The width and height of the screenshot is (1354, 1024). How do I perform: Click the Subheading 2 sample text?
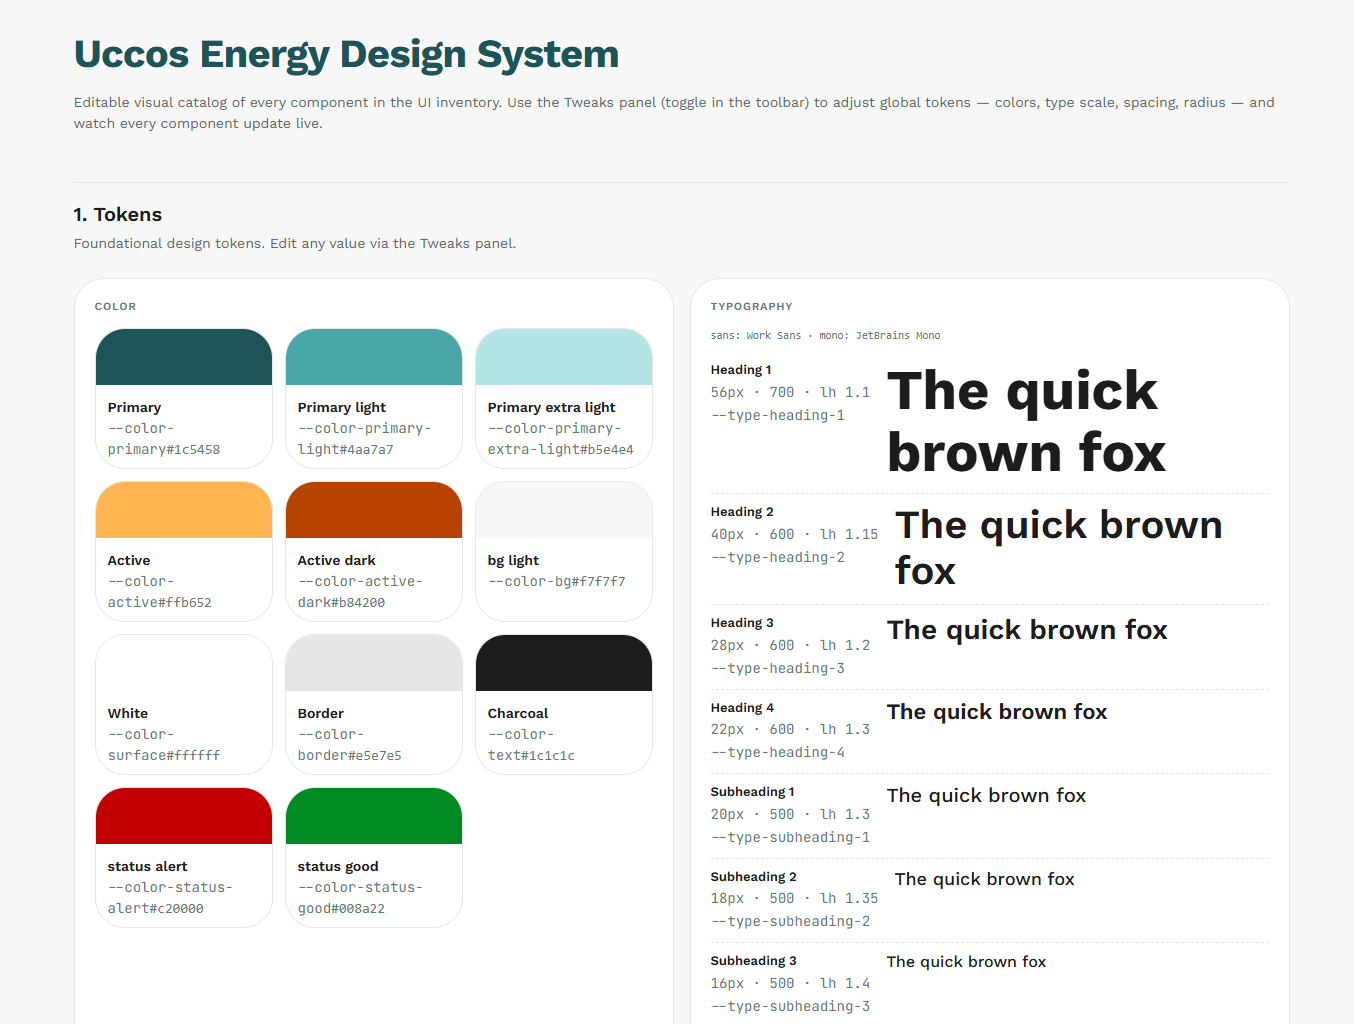984,879
